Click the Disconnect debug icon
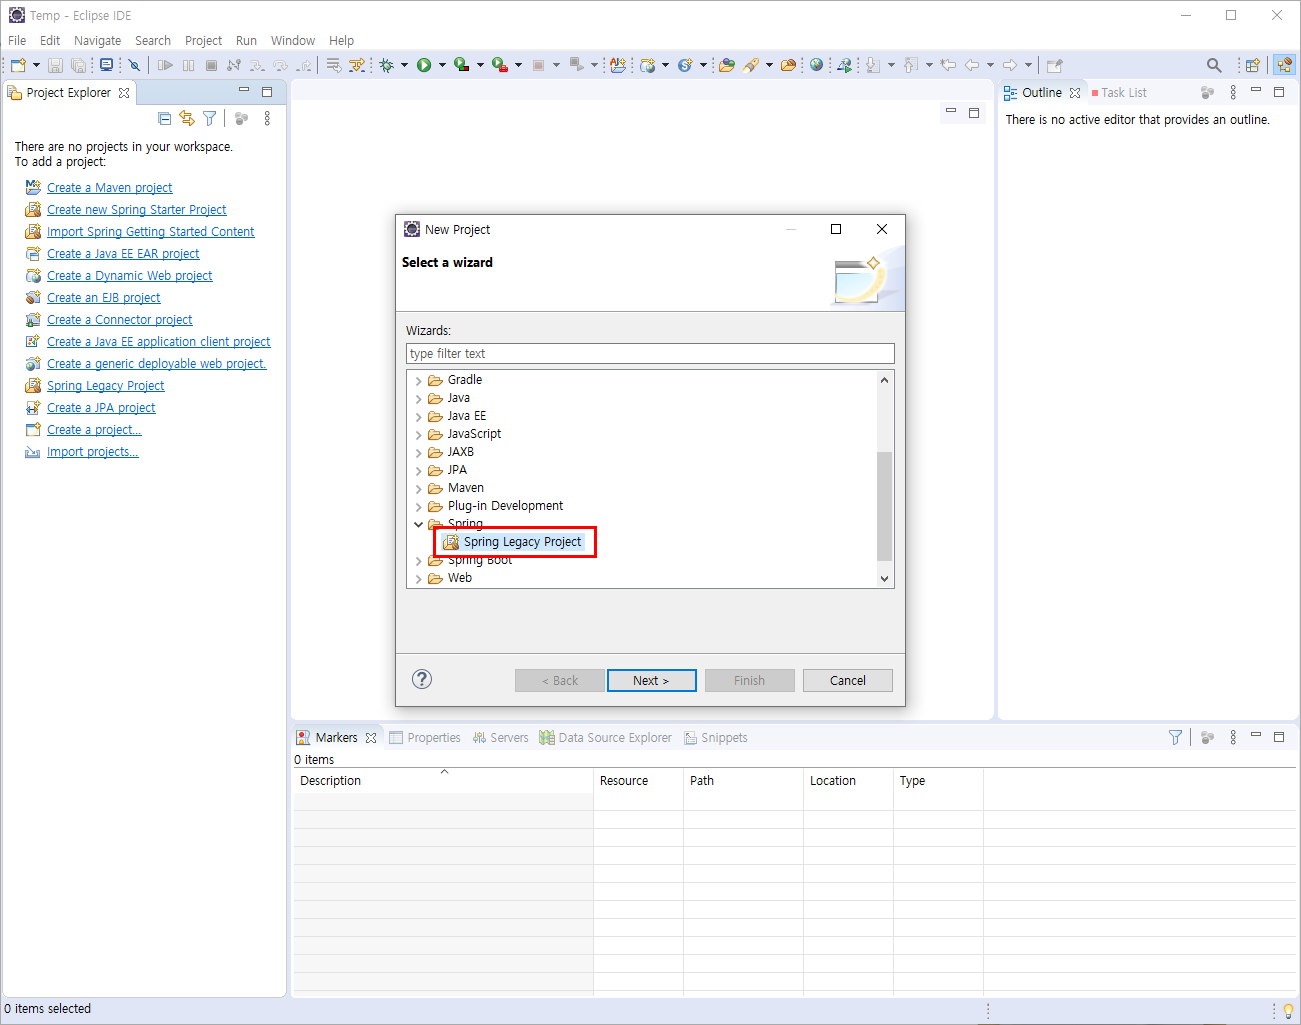Image resolution: width=1301 pixels, height=1025 pixels. pos(234,65)
